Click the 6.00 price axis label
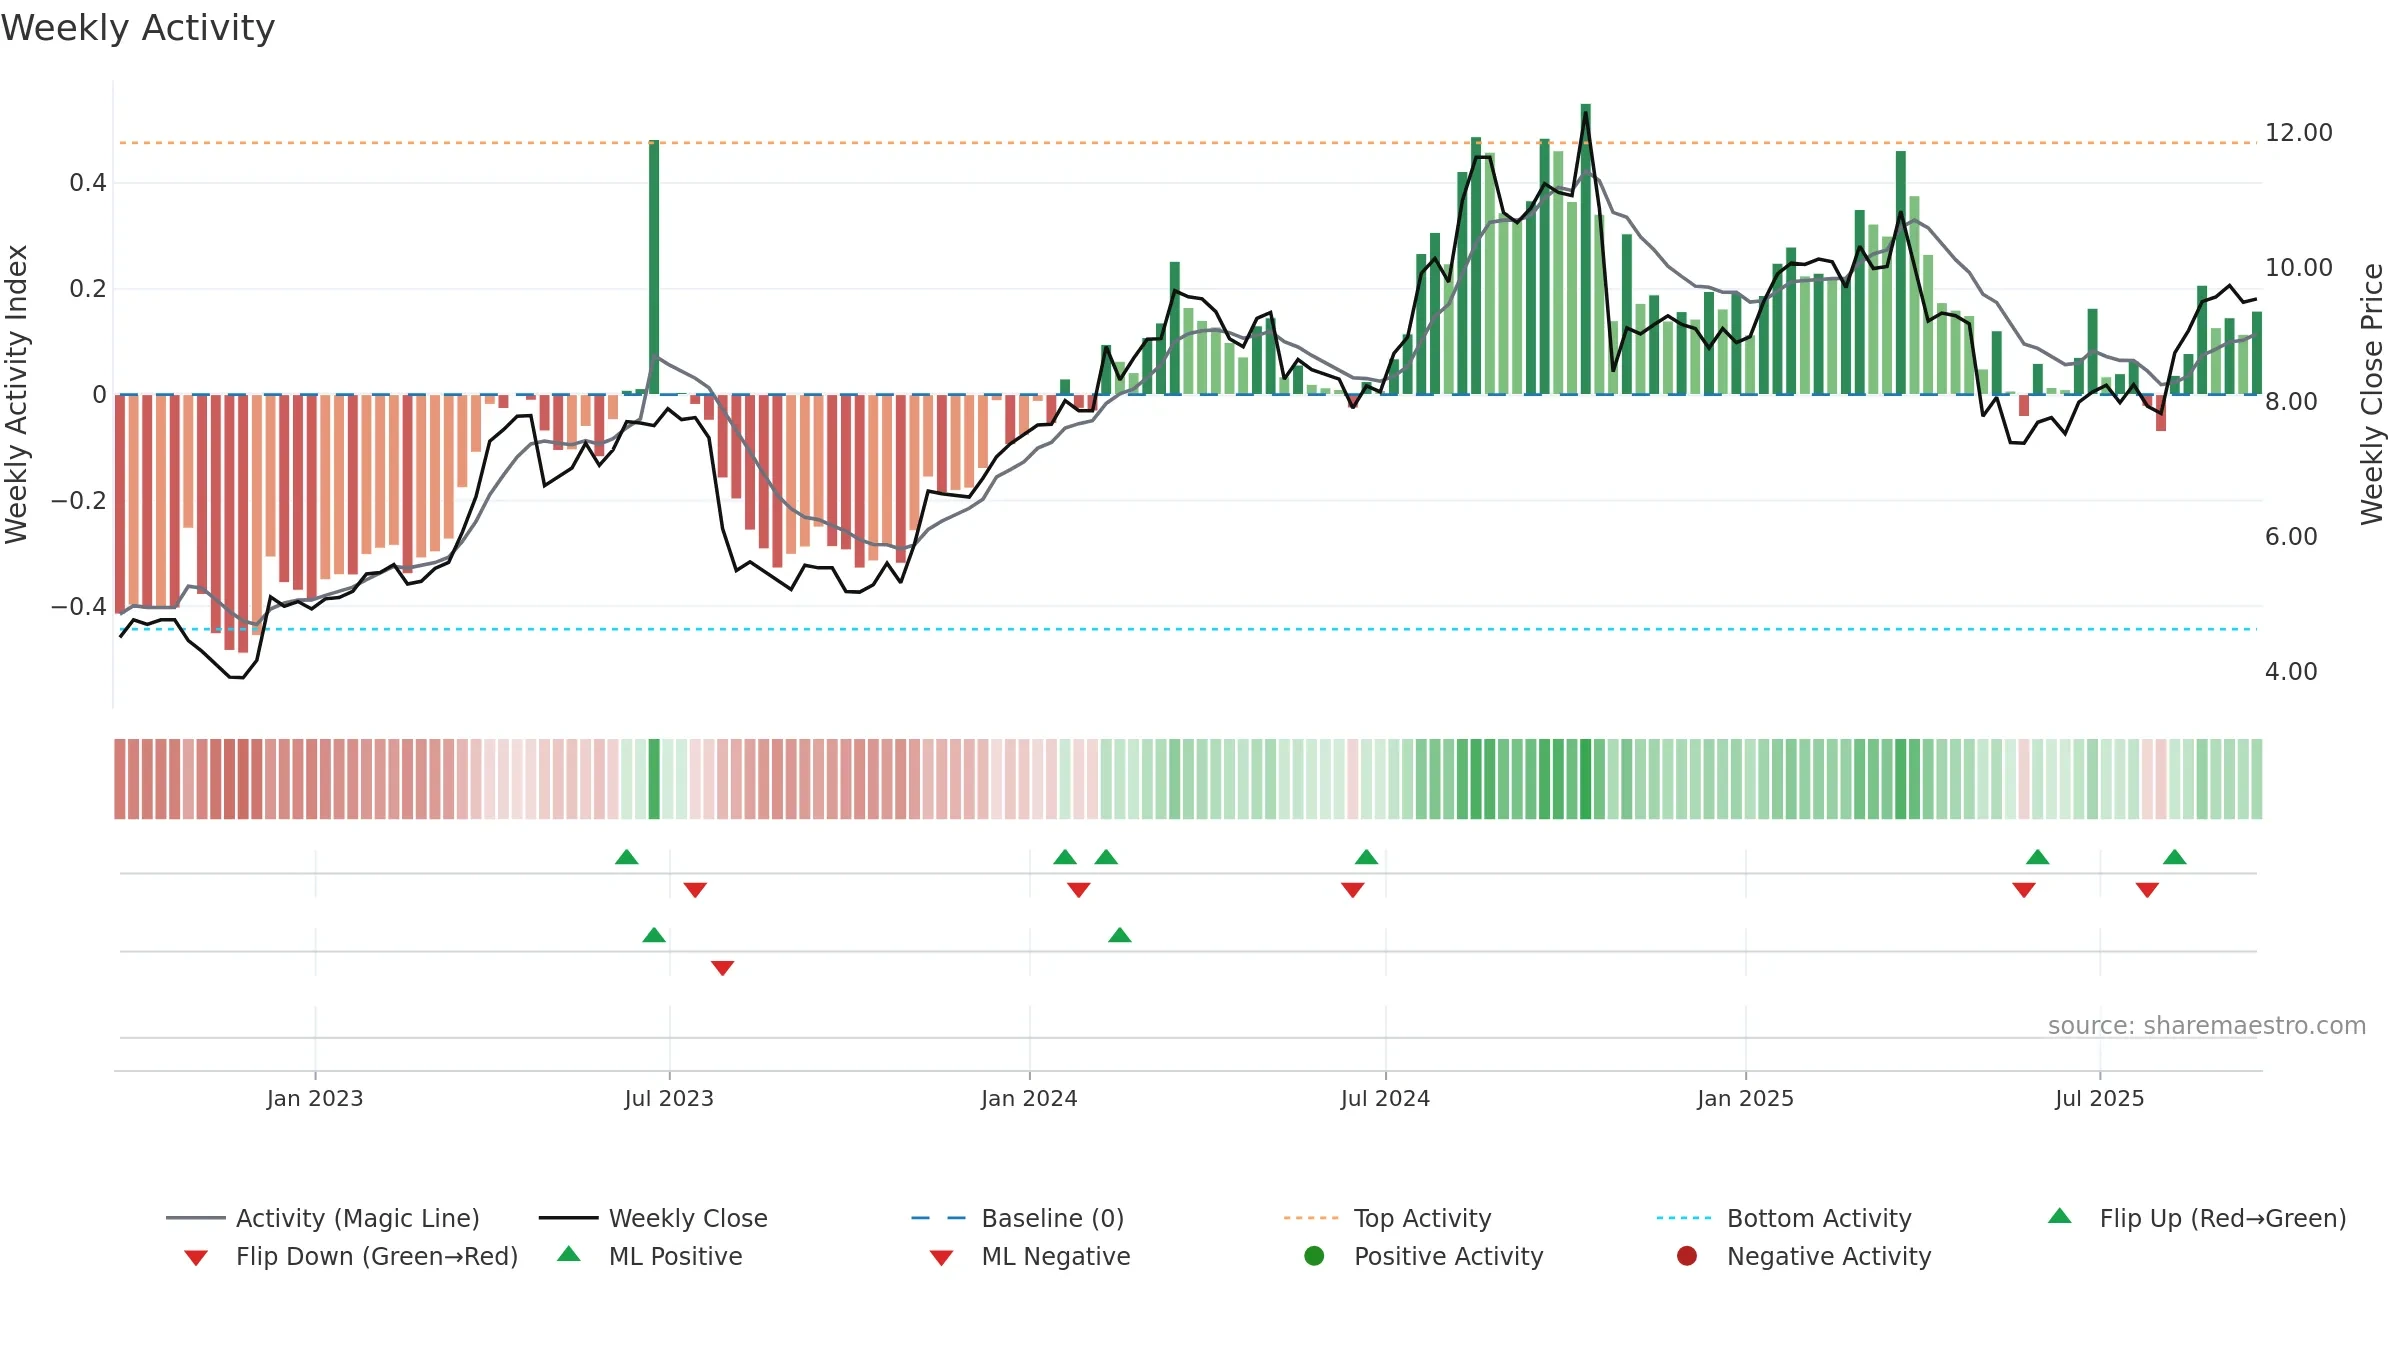This screenshot has height=1350, width=2400. coord(2291,537)
